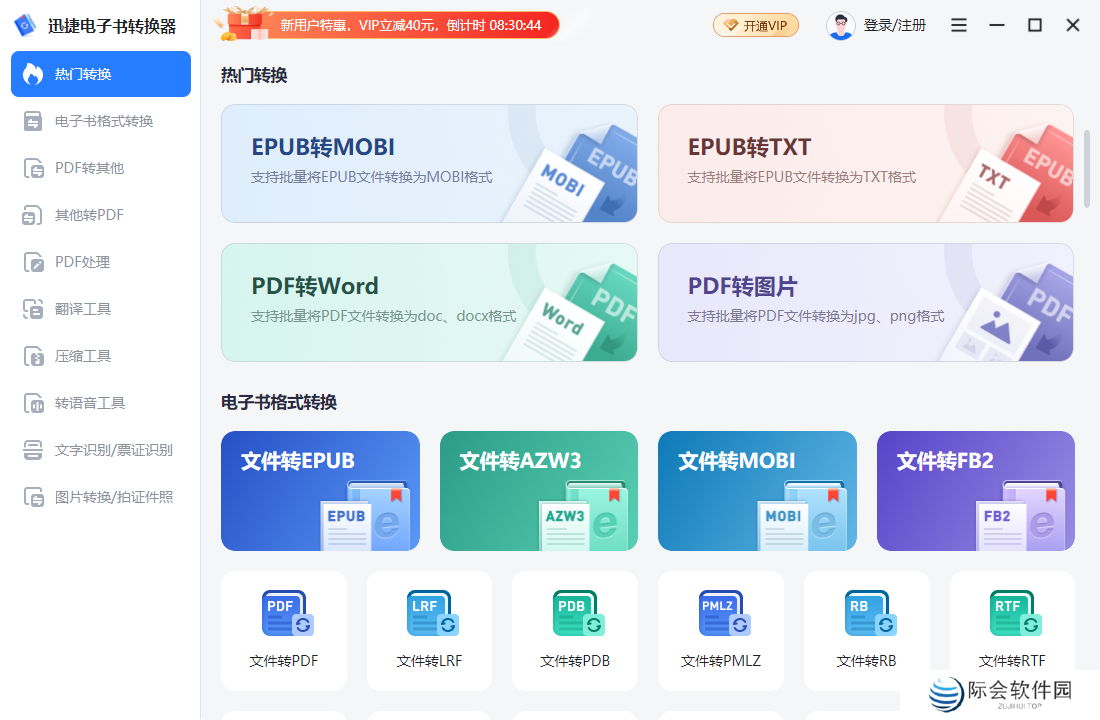Open the hamburger settings menu

[x=958, y=24]
